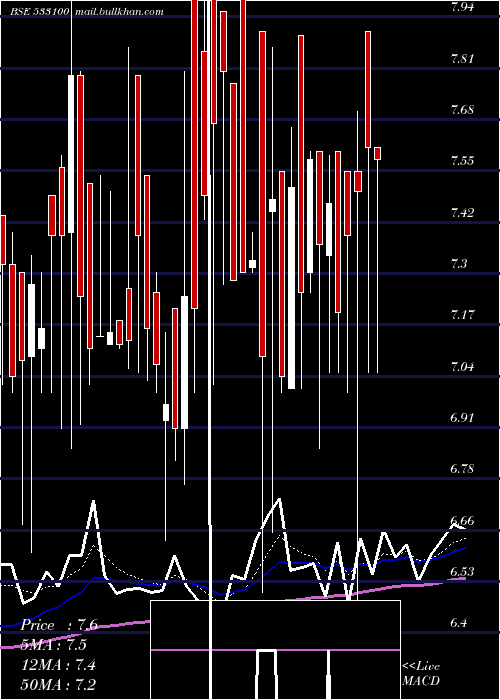Click the 7.55 price axis label
The image size is (500, 700).
click(x=462, y=161)
